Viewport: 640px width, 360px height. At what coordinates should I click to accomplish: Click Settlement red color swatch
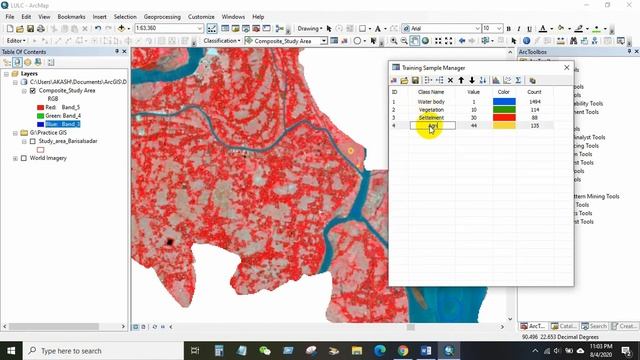point(504,118)
